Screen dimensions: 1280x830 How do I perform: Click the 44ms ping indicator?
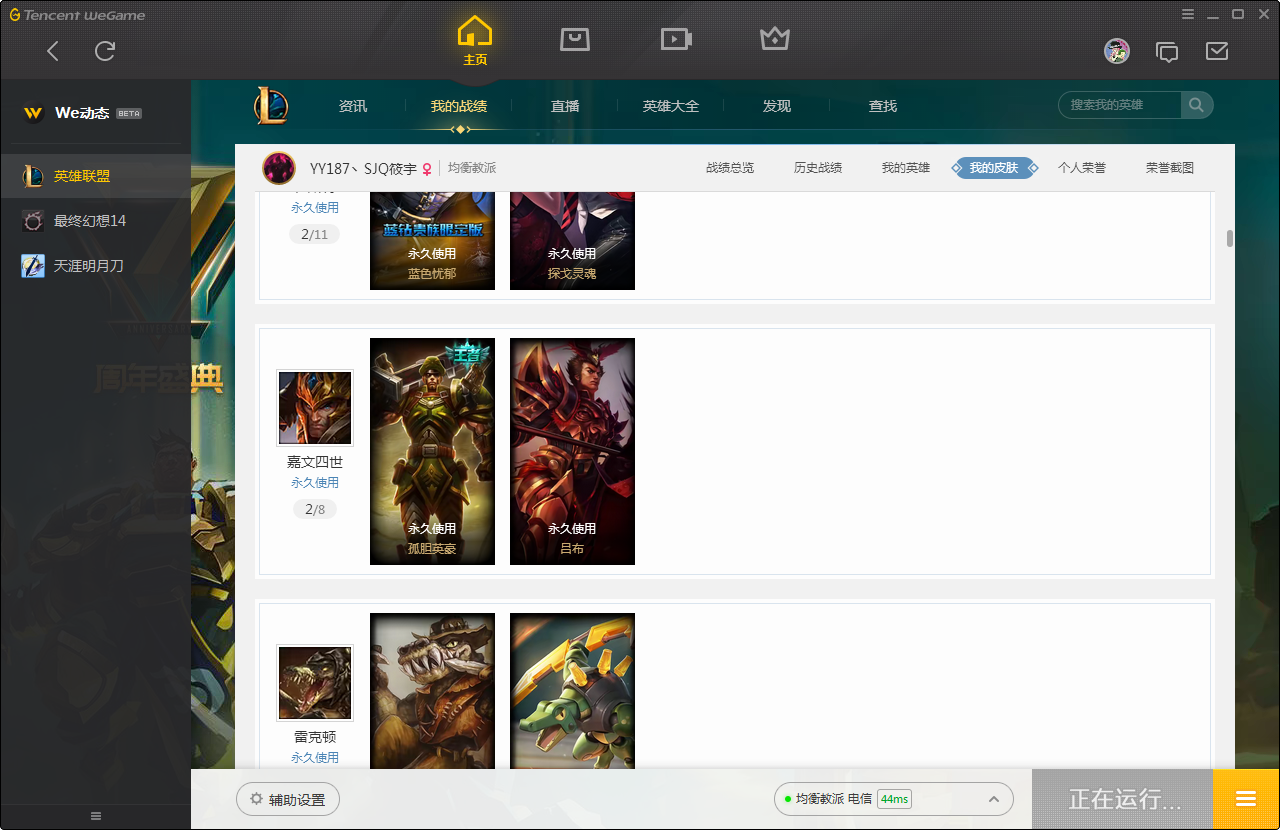[x=894, y=799]
